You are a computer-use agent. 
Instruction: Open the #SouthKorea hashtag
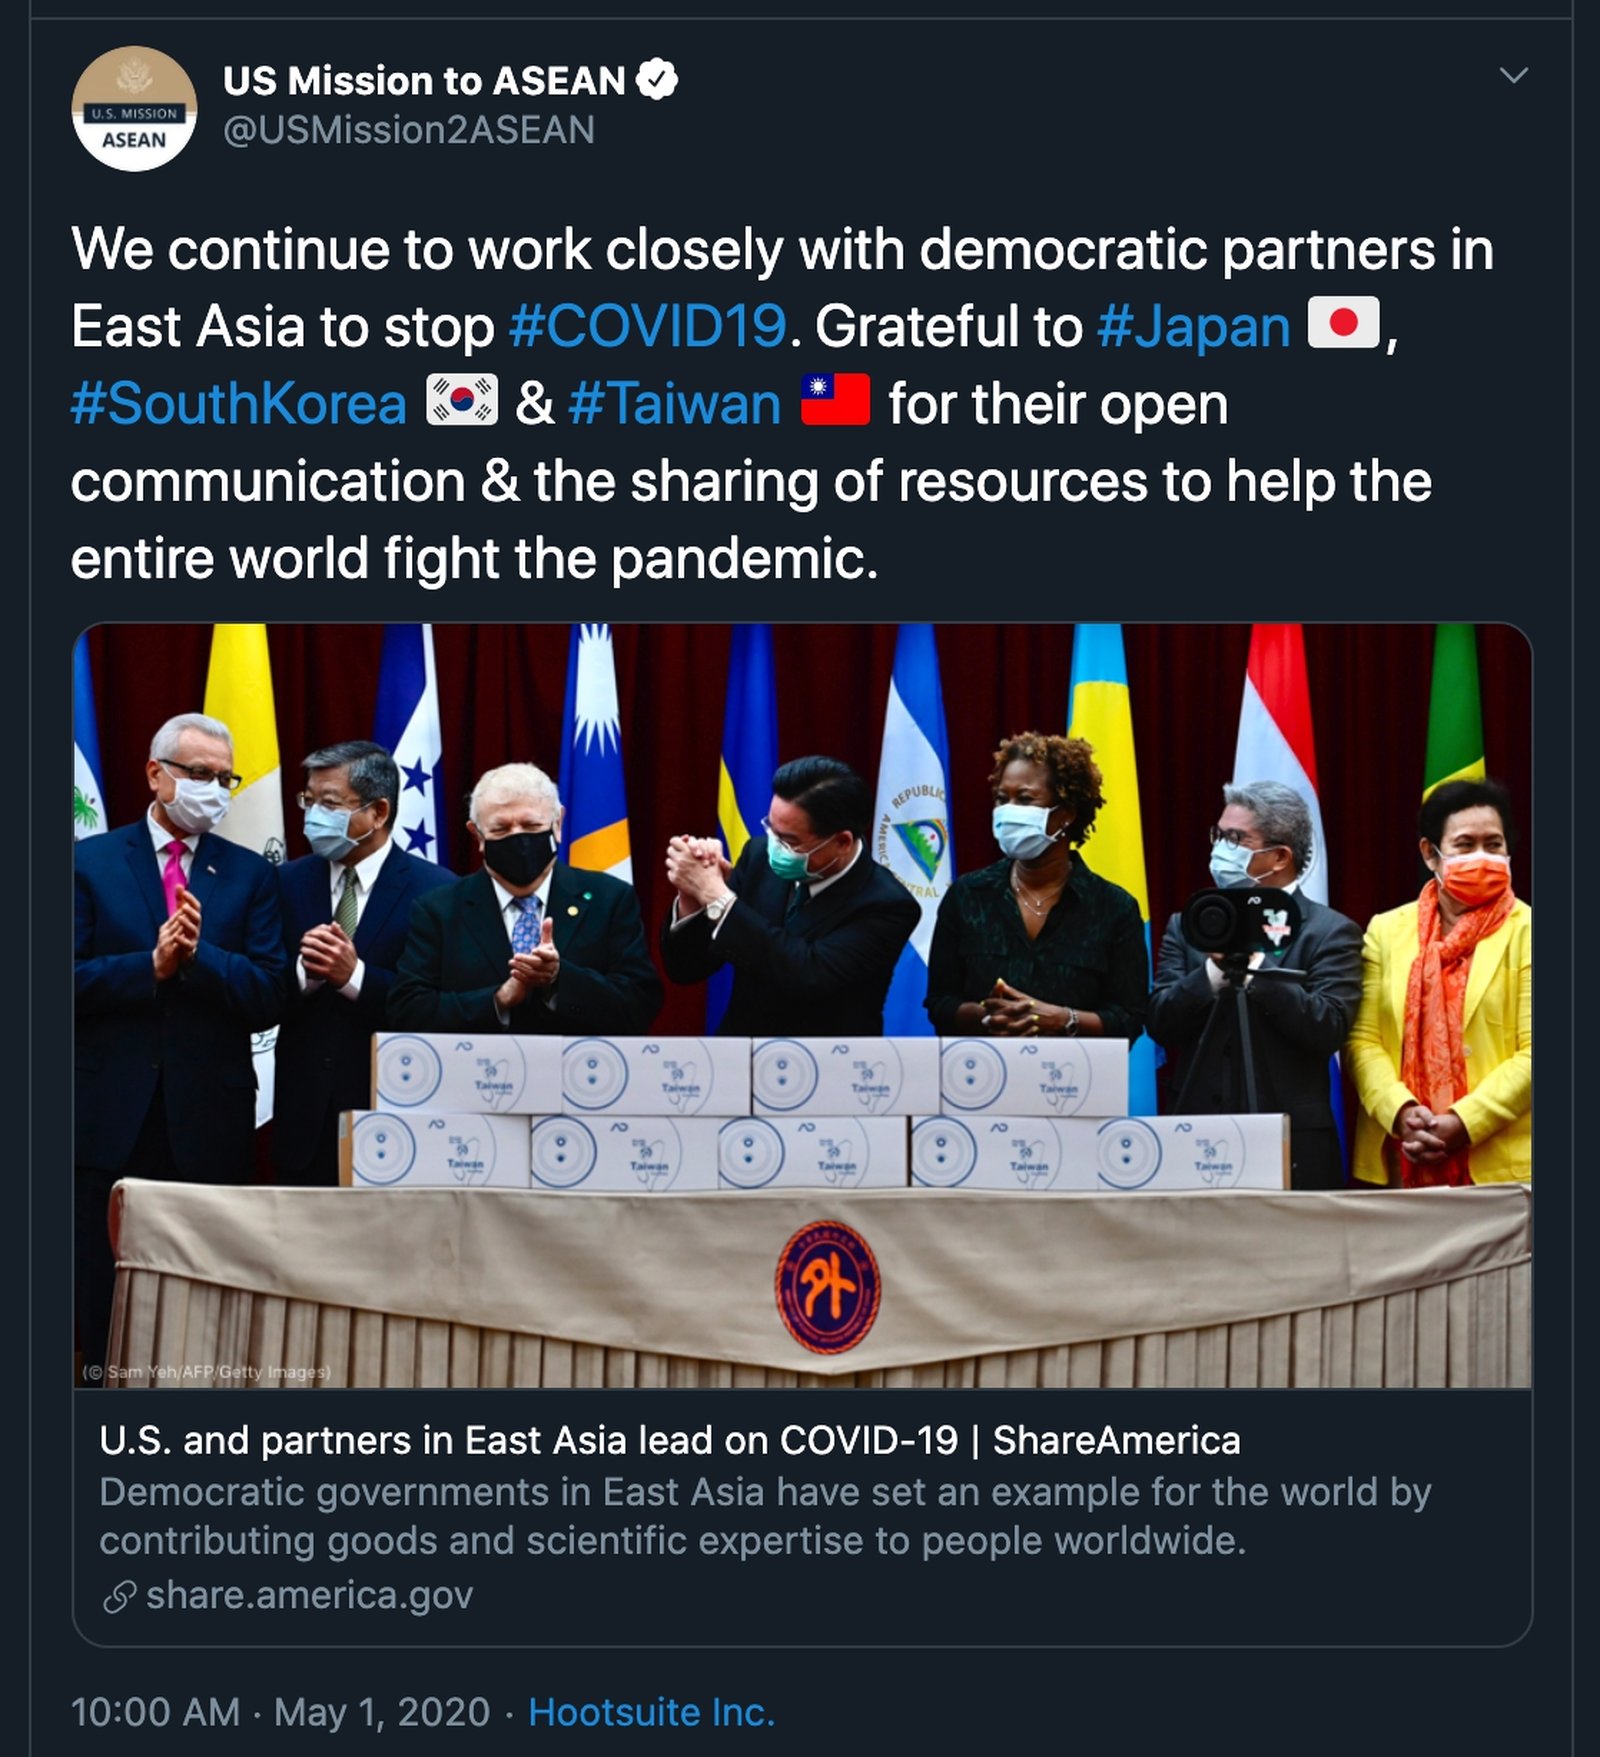coord(239,404)
